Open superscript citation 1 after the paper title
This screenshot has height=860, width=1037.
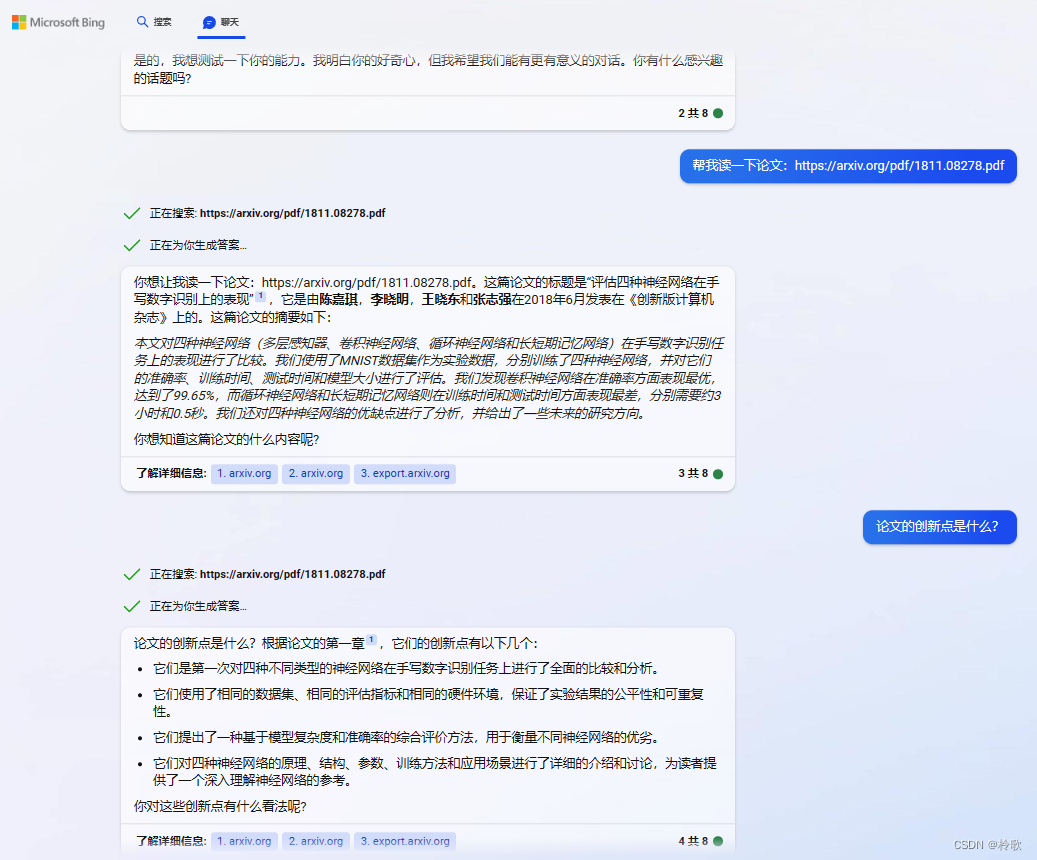(x=261, y=296)
